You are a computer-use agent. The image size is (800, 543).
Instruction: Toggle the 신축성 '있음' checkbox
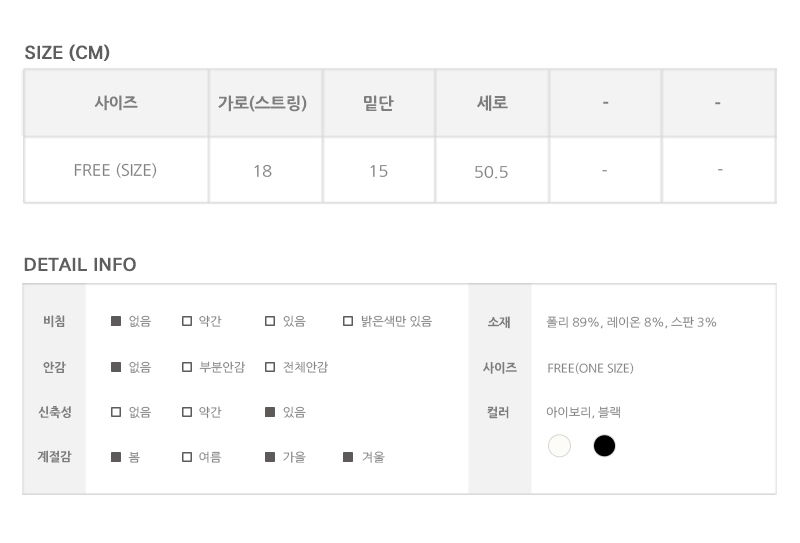pos(270,412)
